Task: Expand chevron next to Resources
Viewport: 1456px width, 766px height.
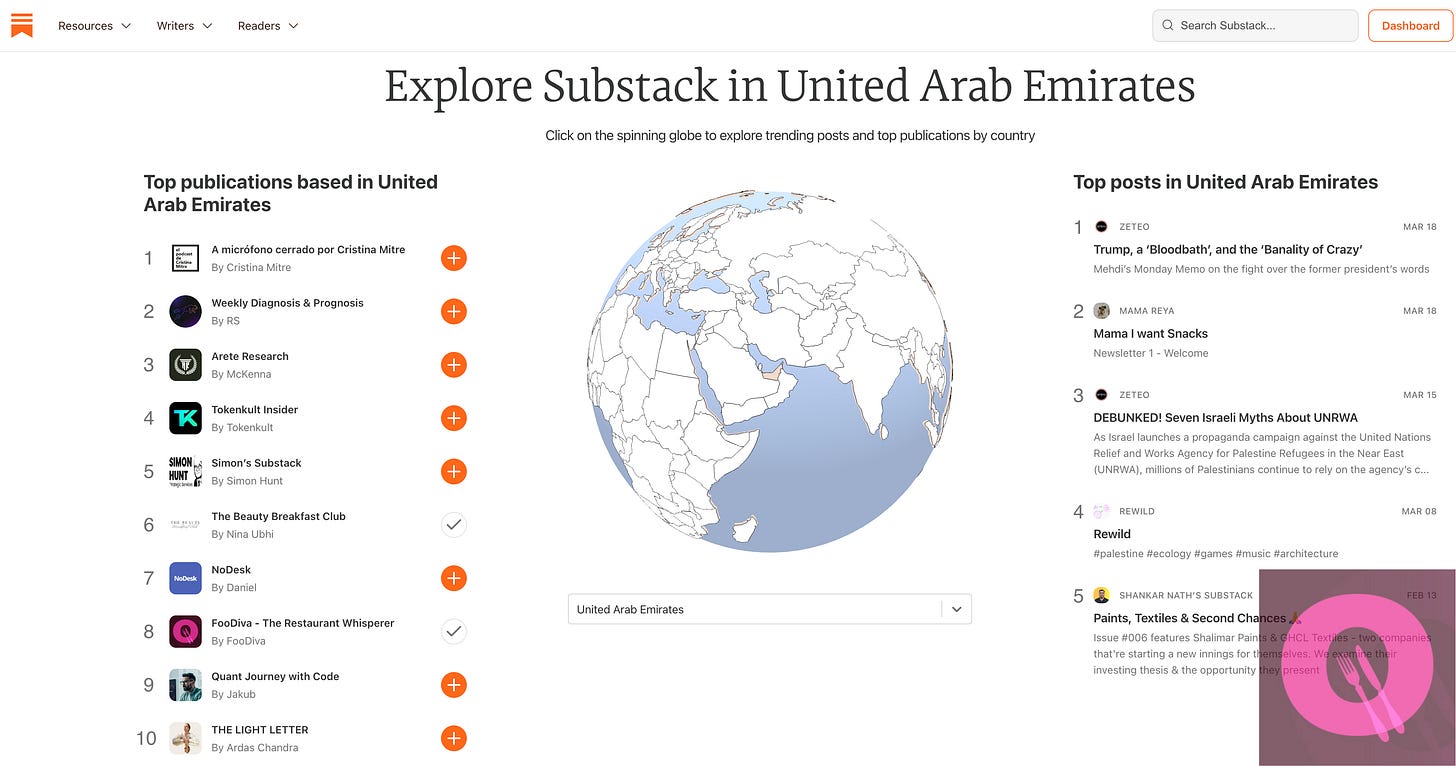Action: click(126, 26)
